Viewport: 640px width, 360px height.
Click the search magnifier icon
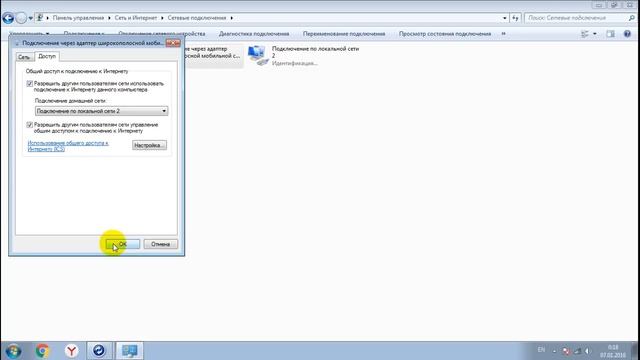click(631, 18)
